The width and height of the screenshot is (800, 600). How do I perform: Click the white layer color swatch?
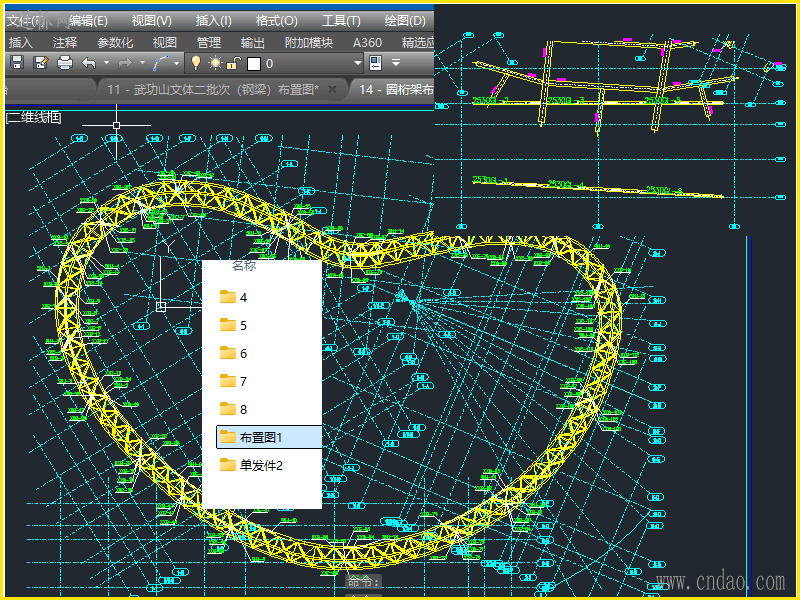click(x=254, y=64)
